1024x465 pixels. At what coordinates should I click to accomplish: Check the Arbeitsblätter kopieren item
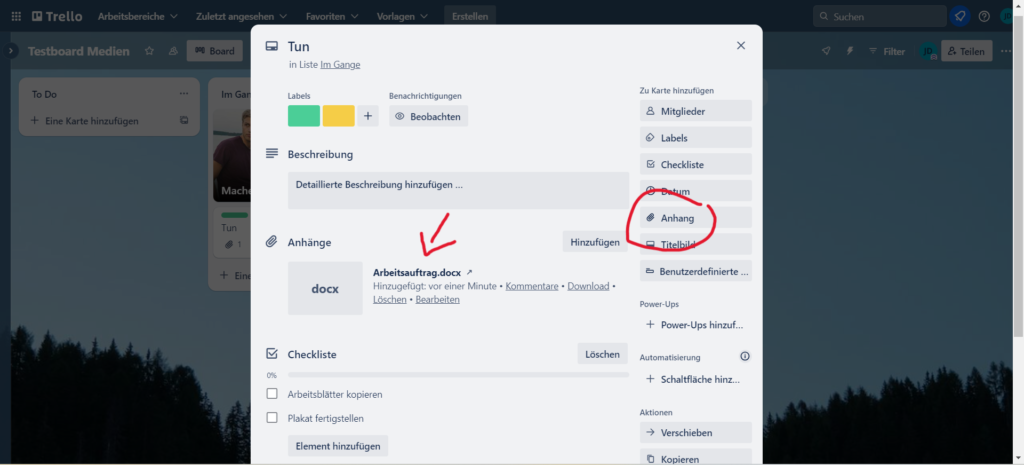pyautogui.click(x=272, y=394)
